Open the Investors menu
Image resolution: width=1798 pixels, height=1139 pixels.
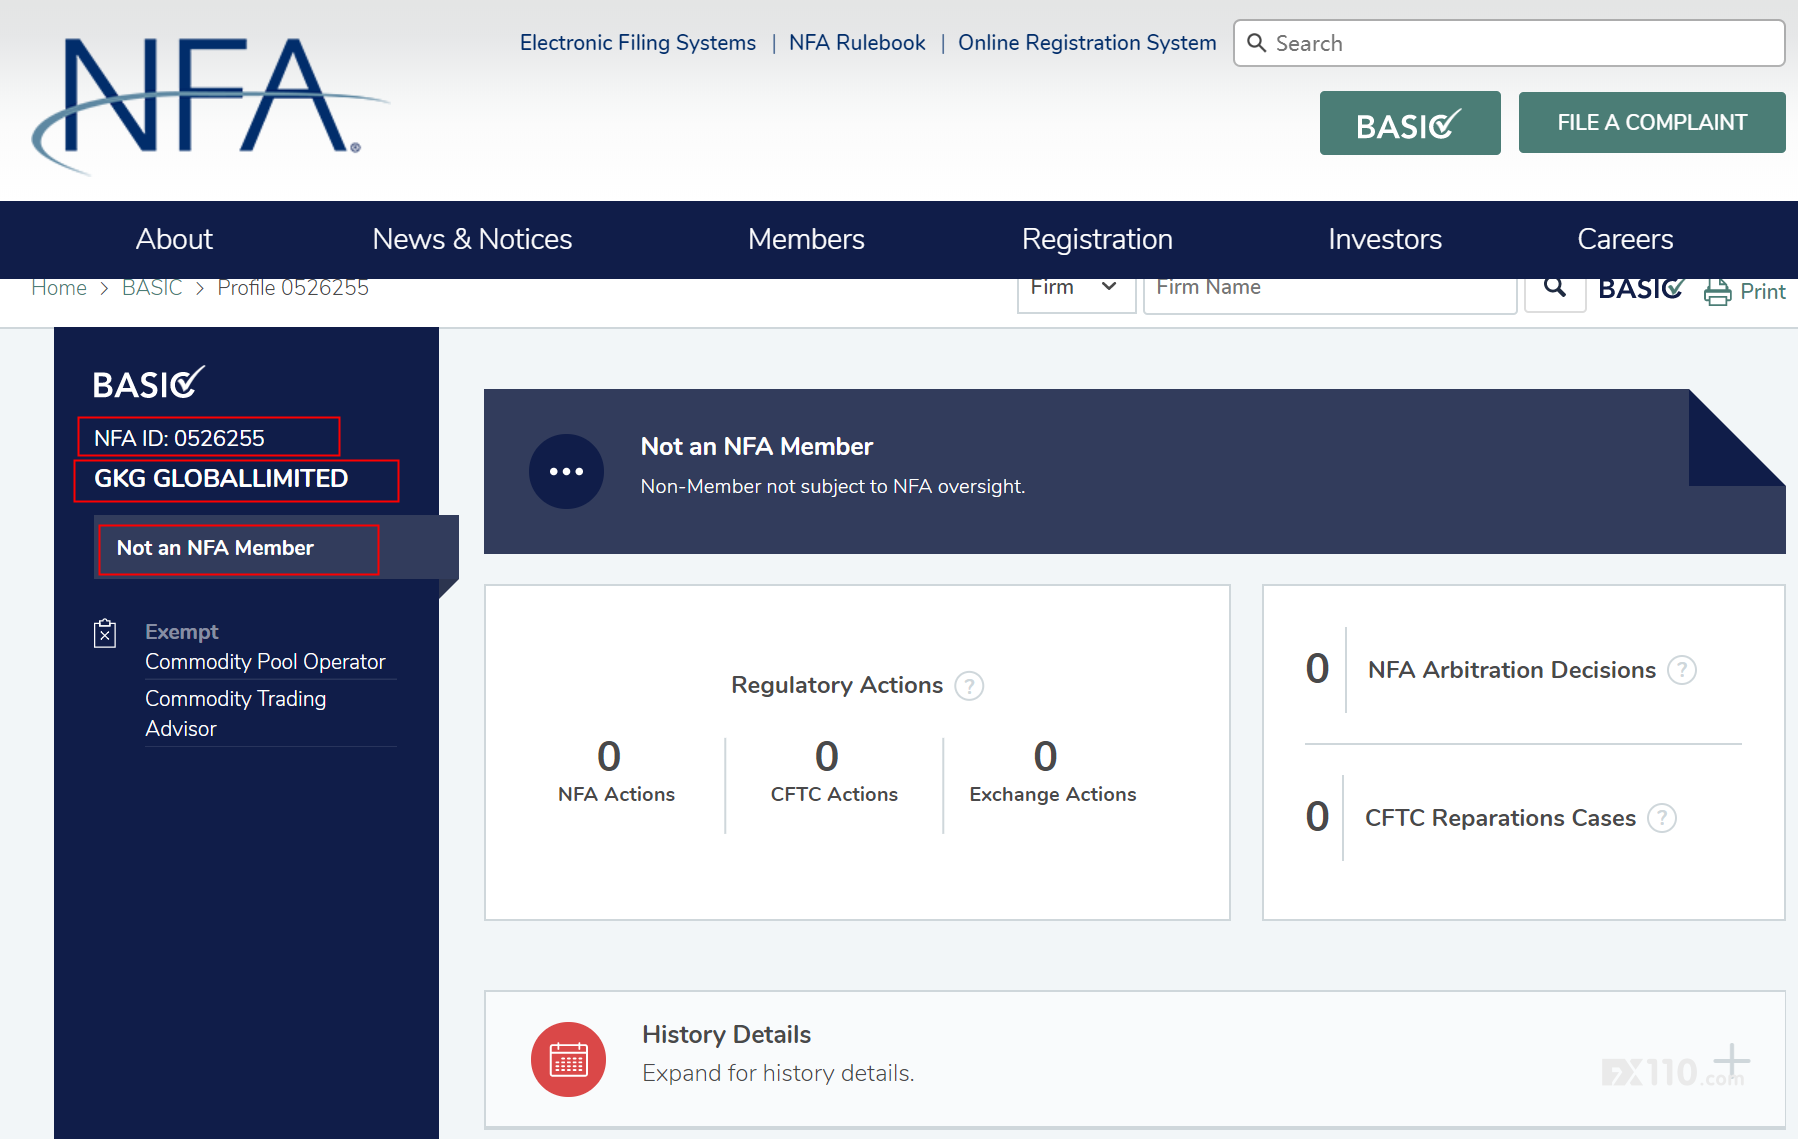(x=1385, y=240)
